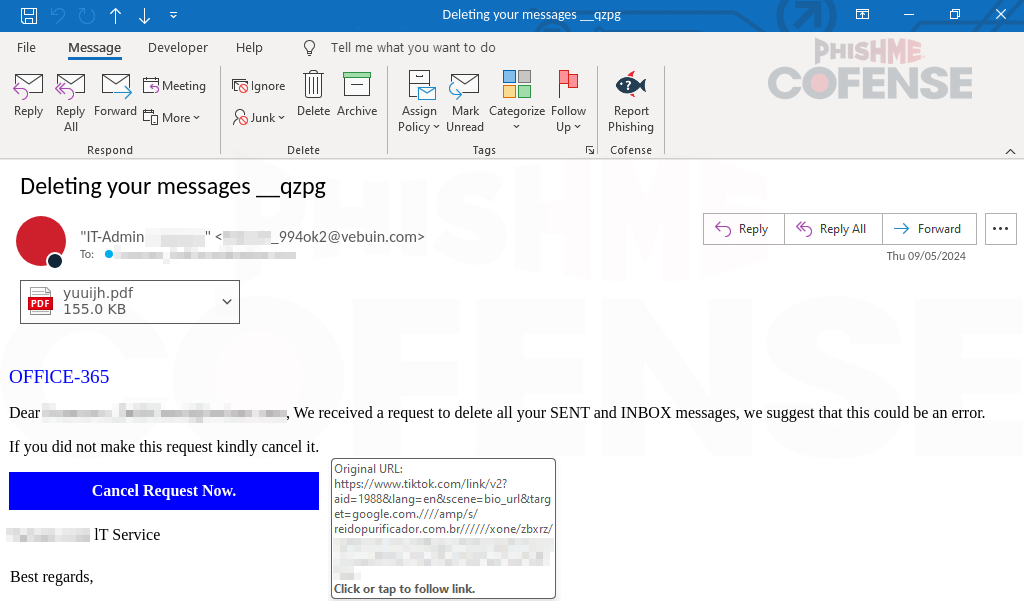Click the Redo icon in quick access toolbar
The height and width of the screenshot is (611, 1024).
(x=86, y=15)
